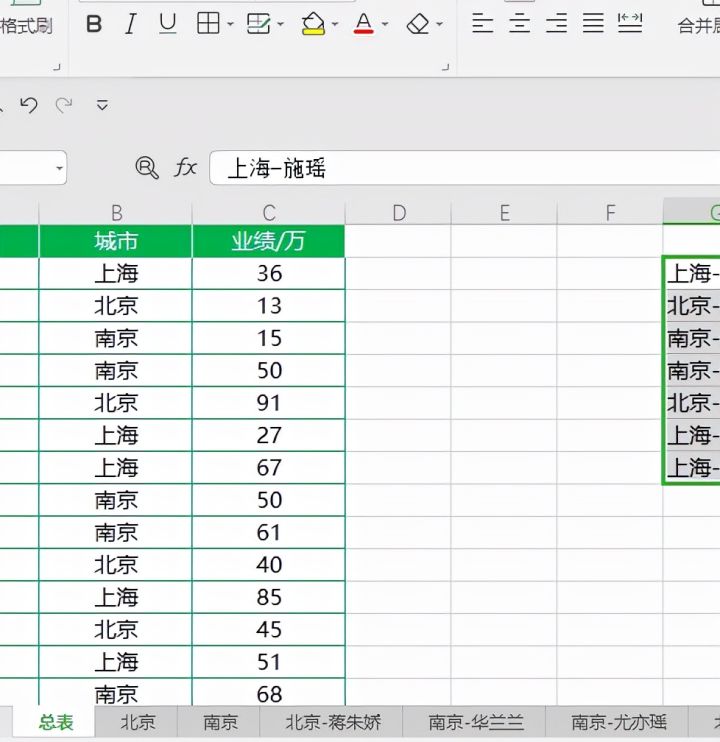Screen dimensions: 720x742
Task: Apply yellow fill color
Action: [x=313, y=23]
